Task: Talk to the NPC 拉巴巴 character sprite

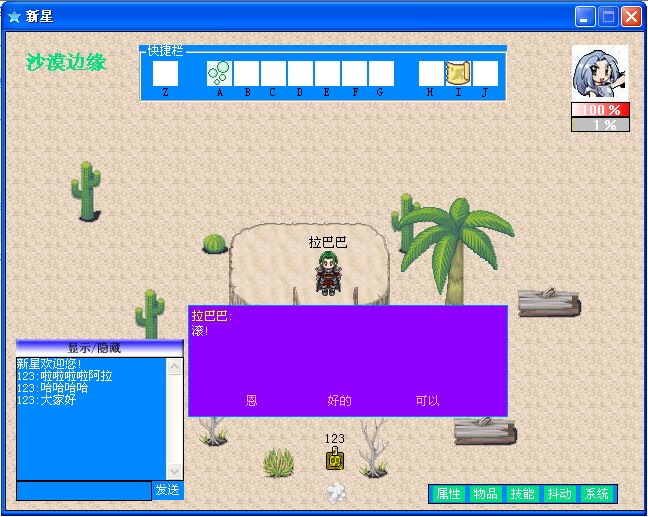Action: [x=329, y=274]
